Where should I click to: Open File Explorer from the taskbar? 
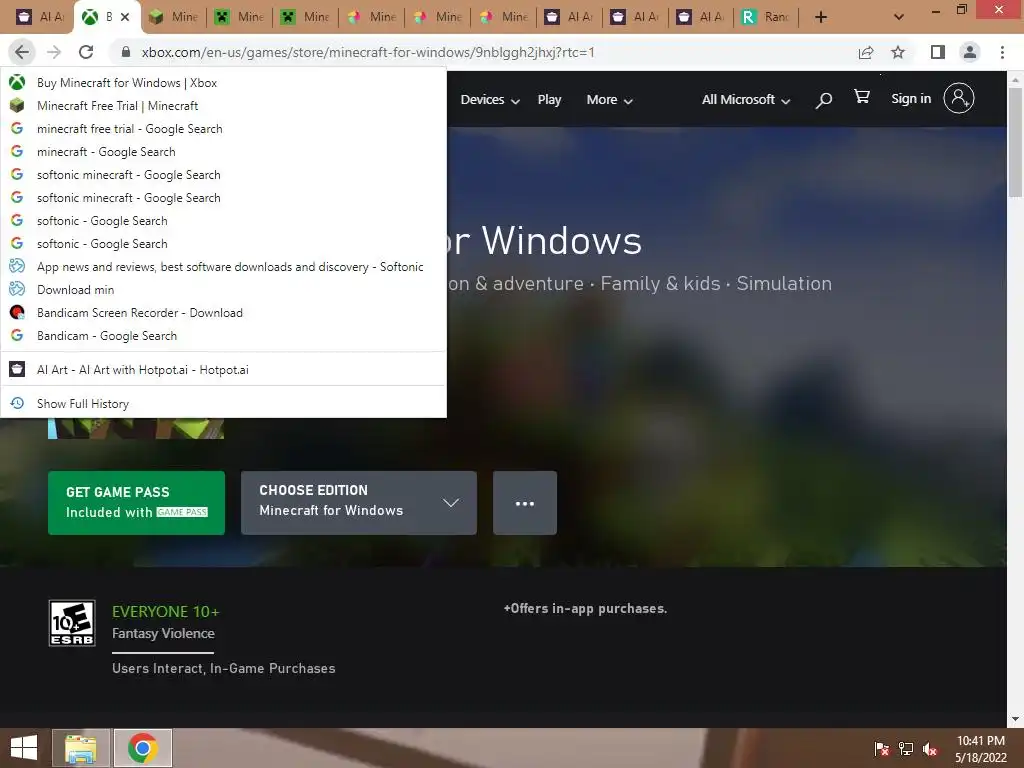(81, 748)
